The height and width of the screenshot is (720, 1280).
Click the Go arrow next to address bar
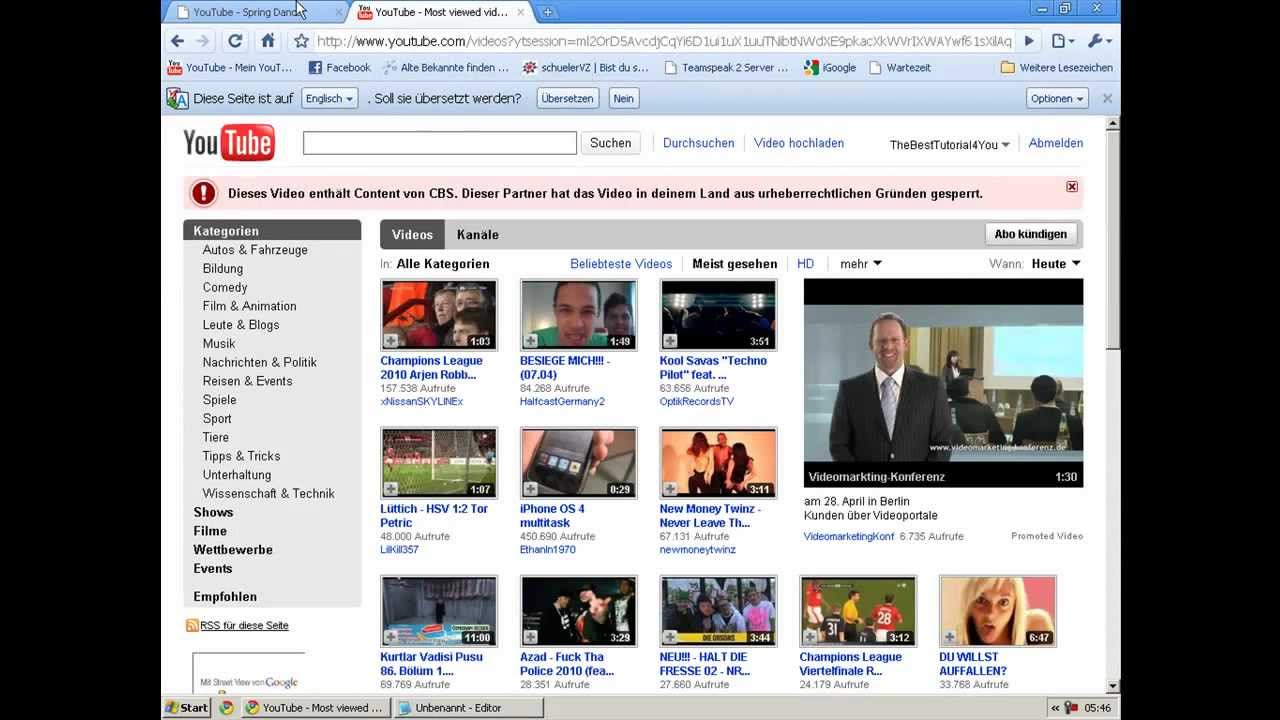click(1029, 41)
